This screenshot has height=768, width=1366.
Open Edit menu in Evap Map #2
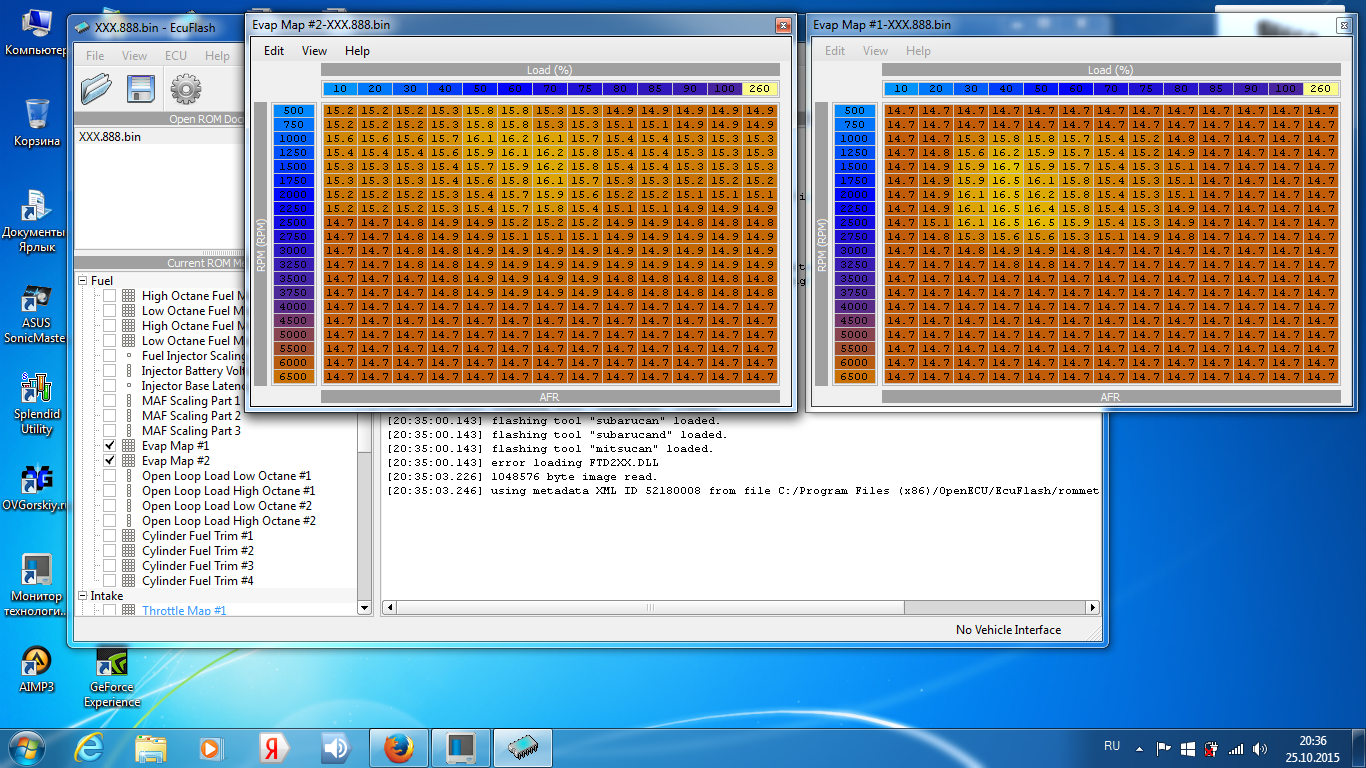pos(274,51)
